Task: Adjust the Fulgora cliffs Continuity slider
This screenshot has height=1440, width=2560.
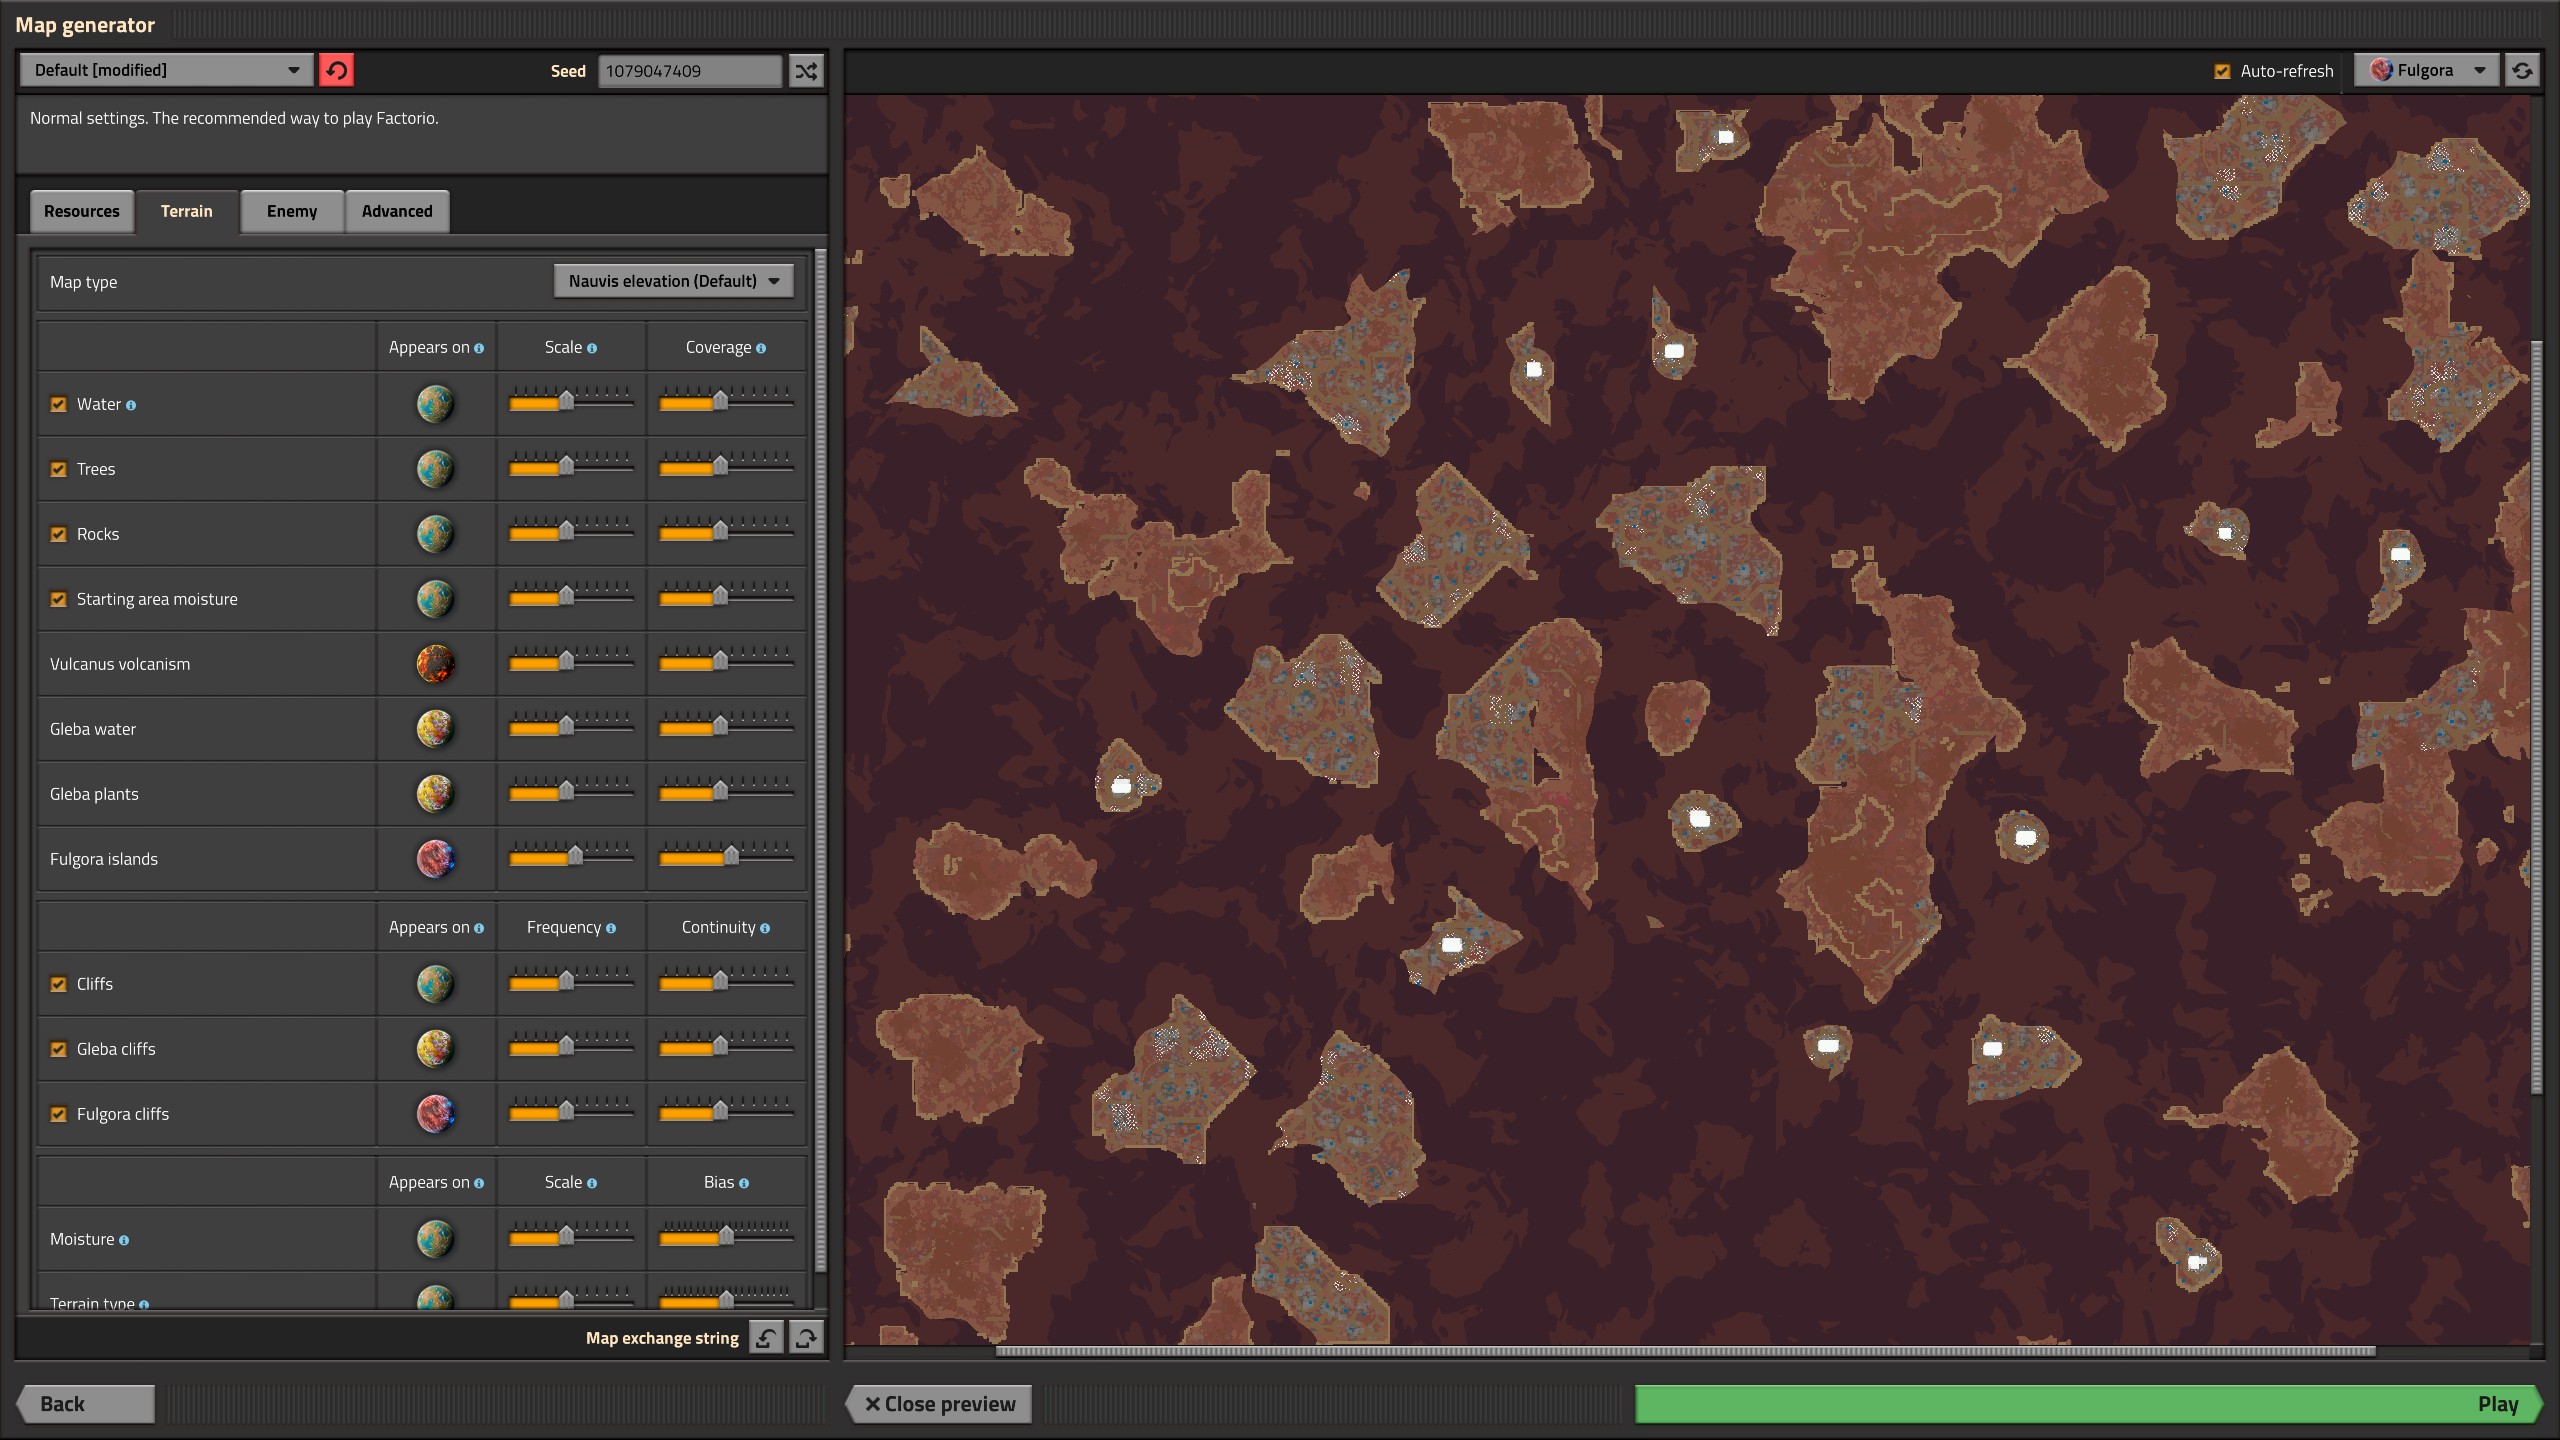Action: [726, 1111]
